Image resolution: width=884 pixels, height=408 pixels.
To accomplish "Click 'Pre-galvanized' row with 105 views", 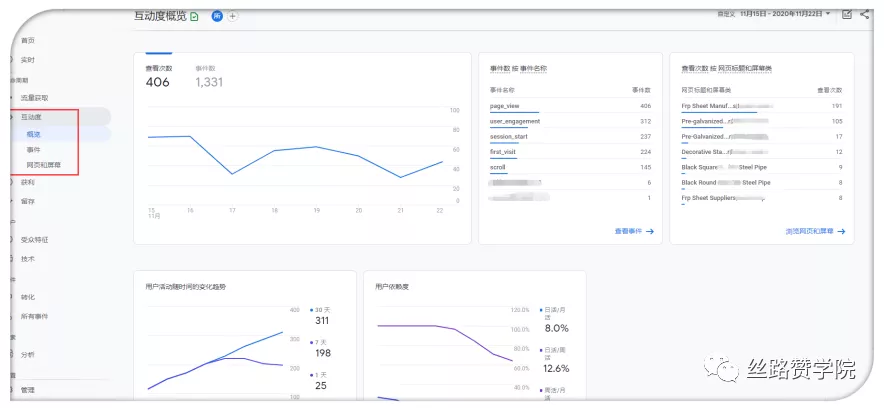I will (762, 121).
